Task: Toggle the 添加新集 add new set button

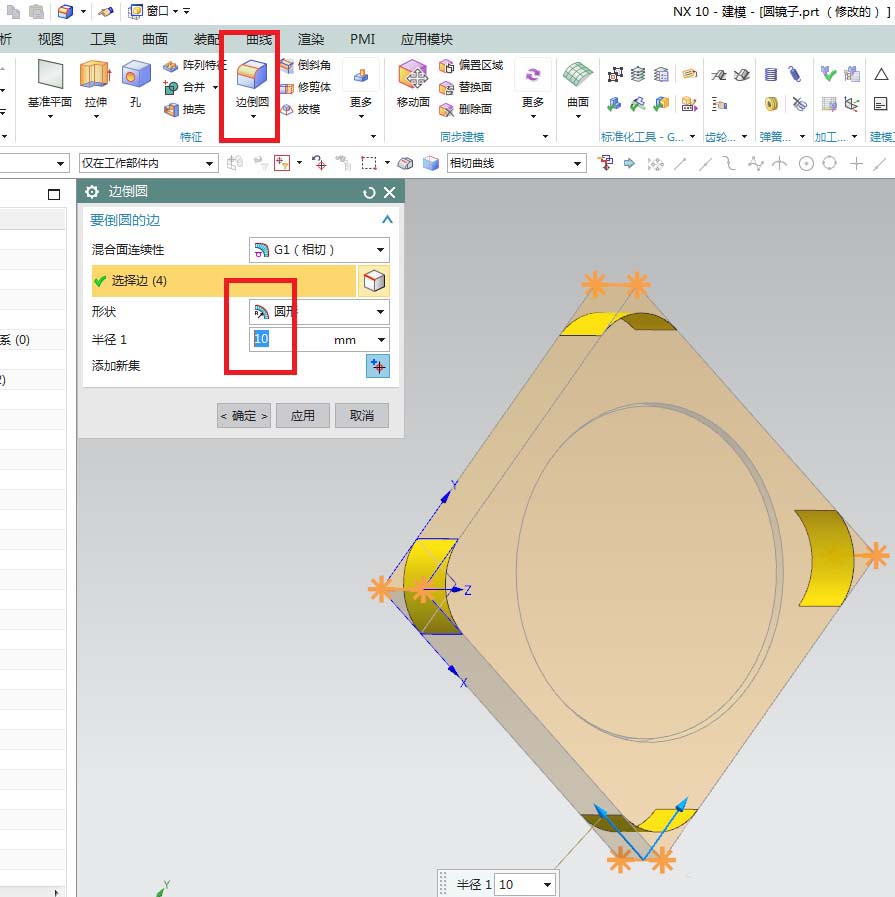Action: [x=377, y=366]
